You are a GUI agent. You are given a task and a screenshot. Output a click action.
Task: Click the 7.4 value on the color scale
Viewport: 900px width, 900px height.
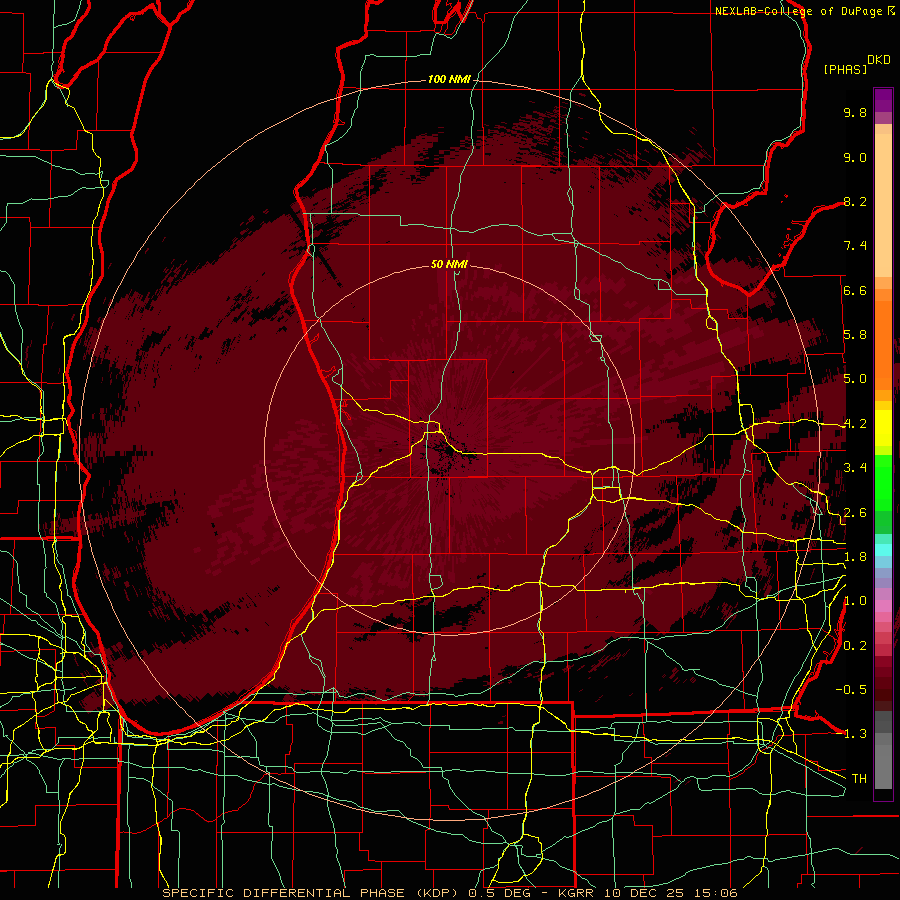pos(855,246)
